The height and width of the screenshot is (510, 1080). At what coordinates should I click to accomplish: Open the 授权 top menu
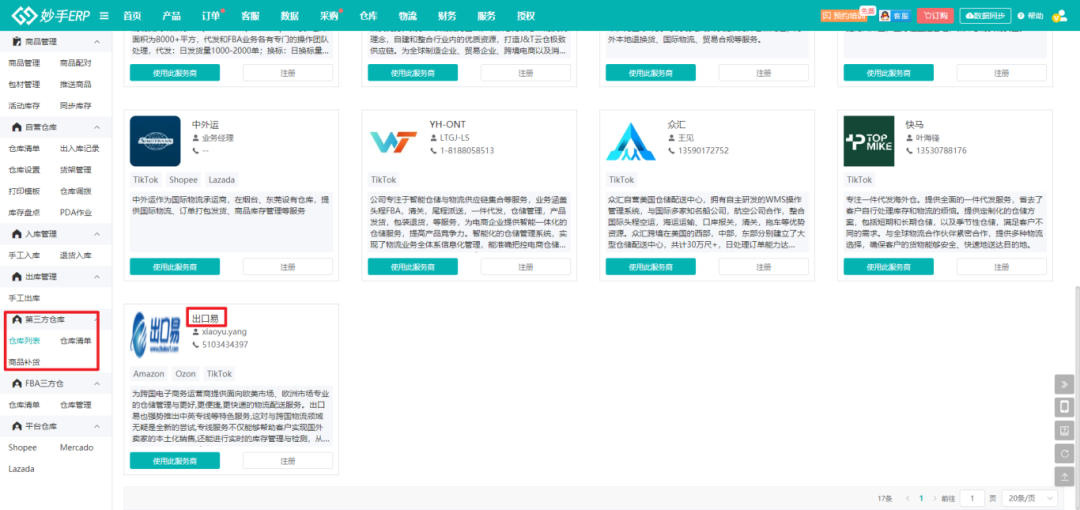pyautogui.click(x=526, y=16)
